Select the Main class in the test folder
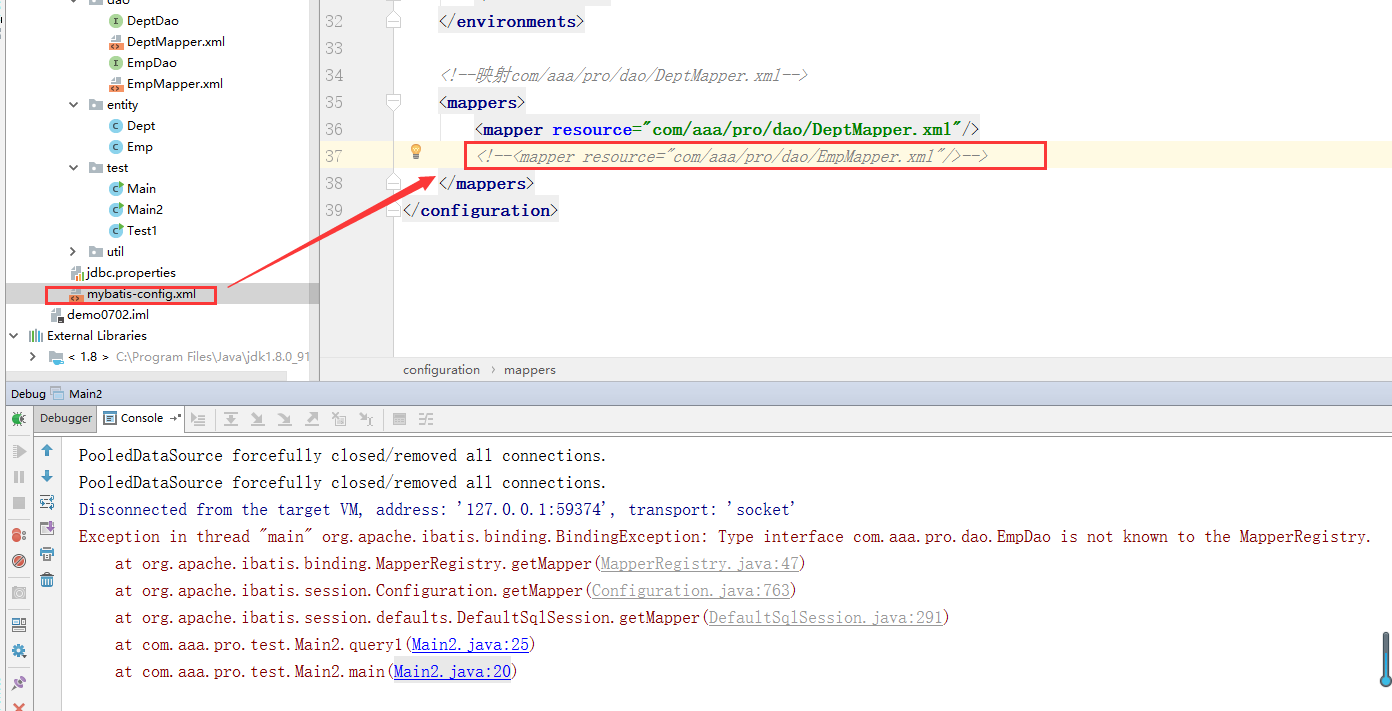The height and width of the screenshot is (711, 1392). [x=141, y=189]
